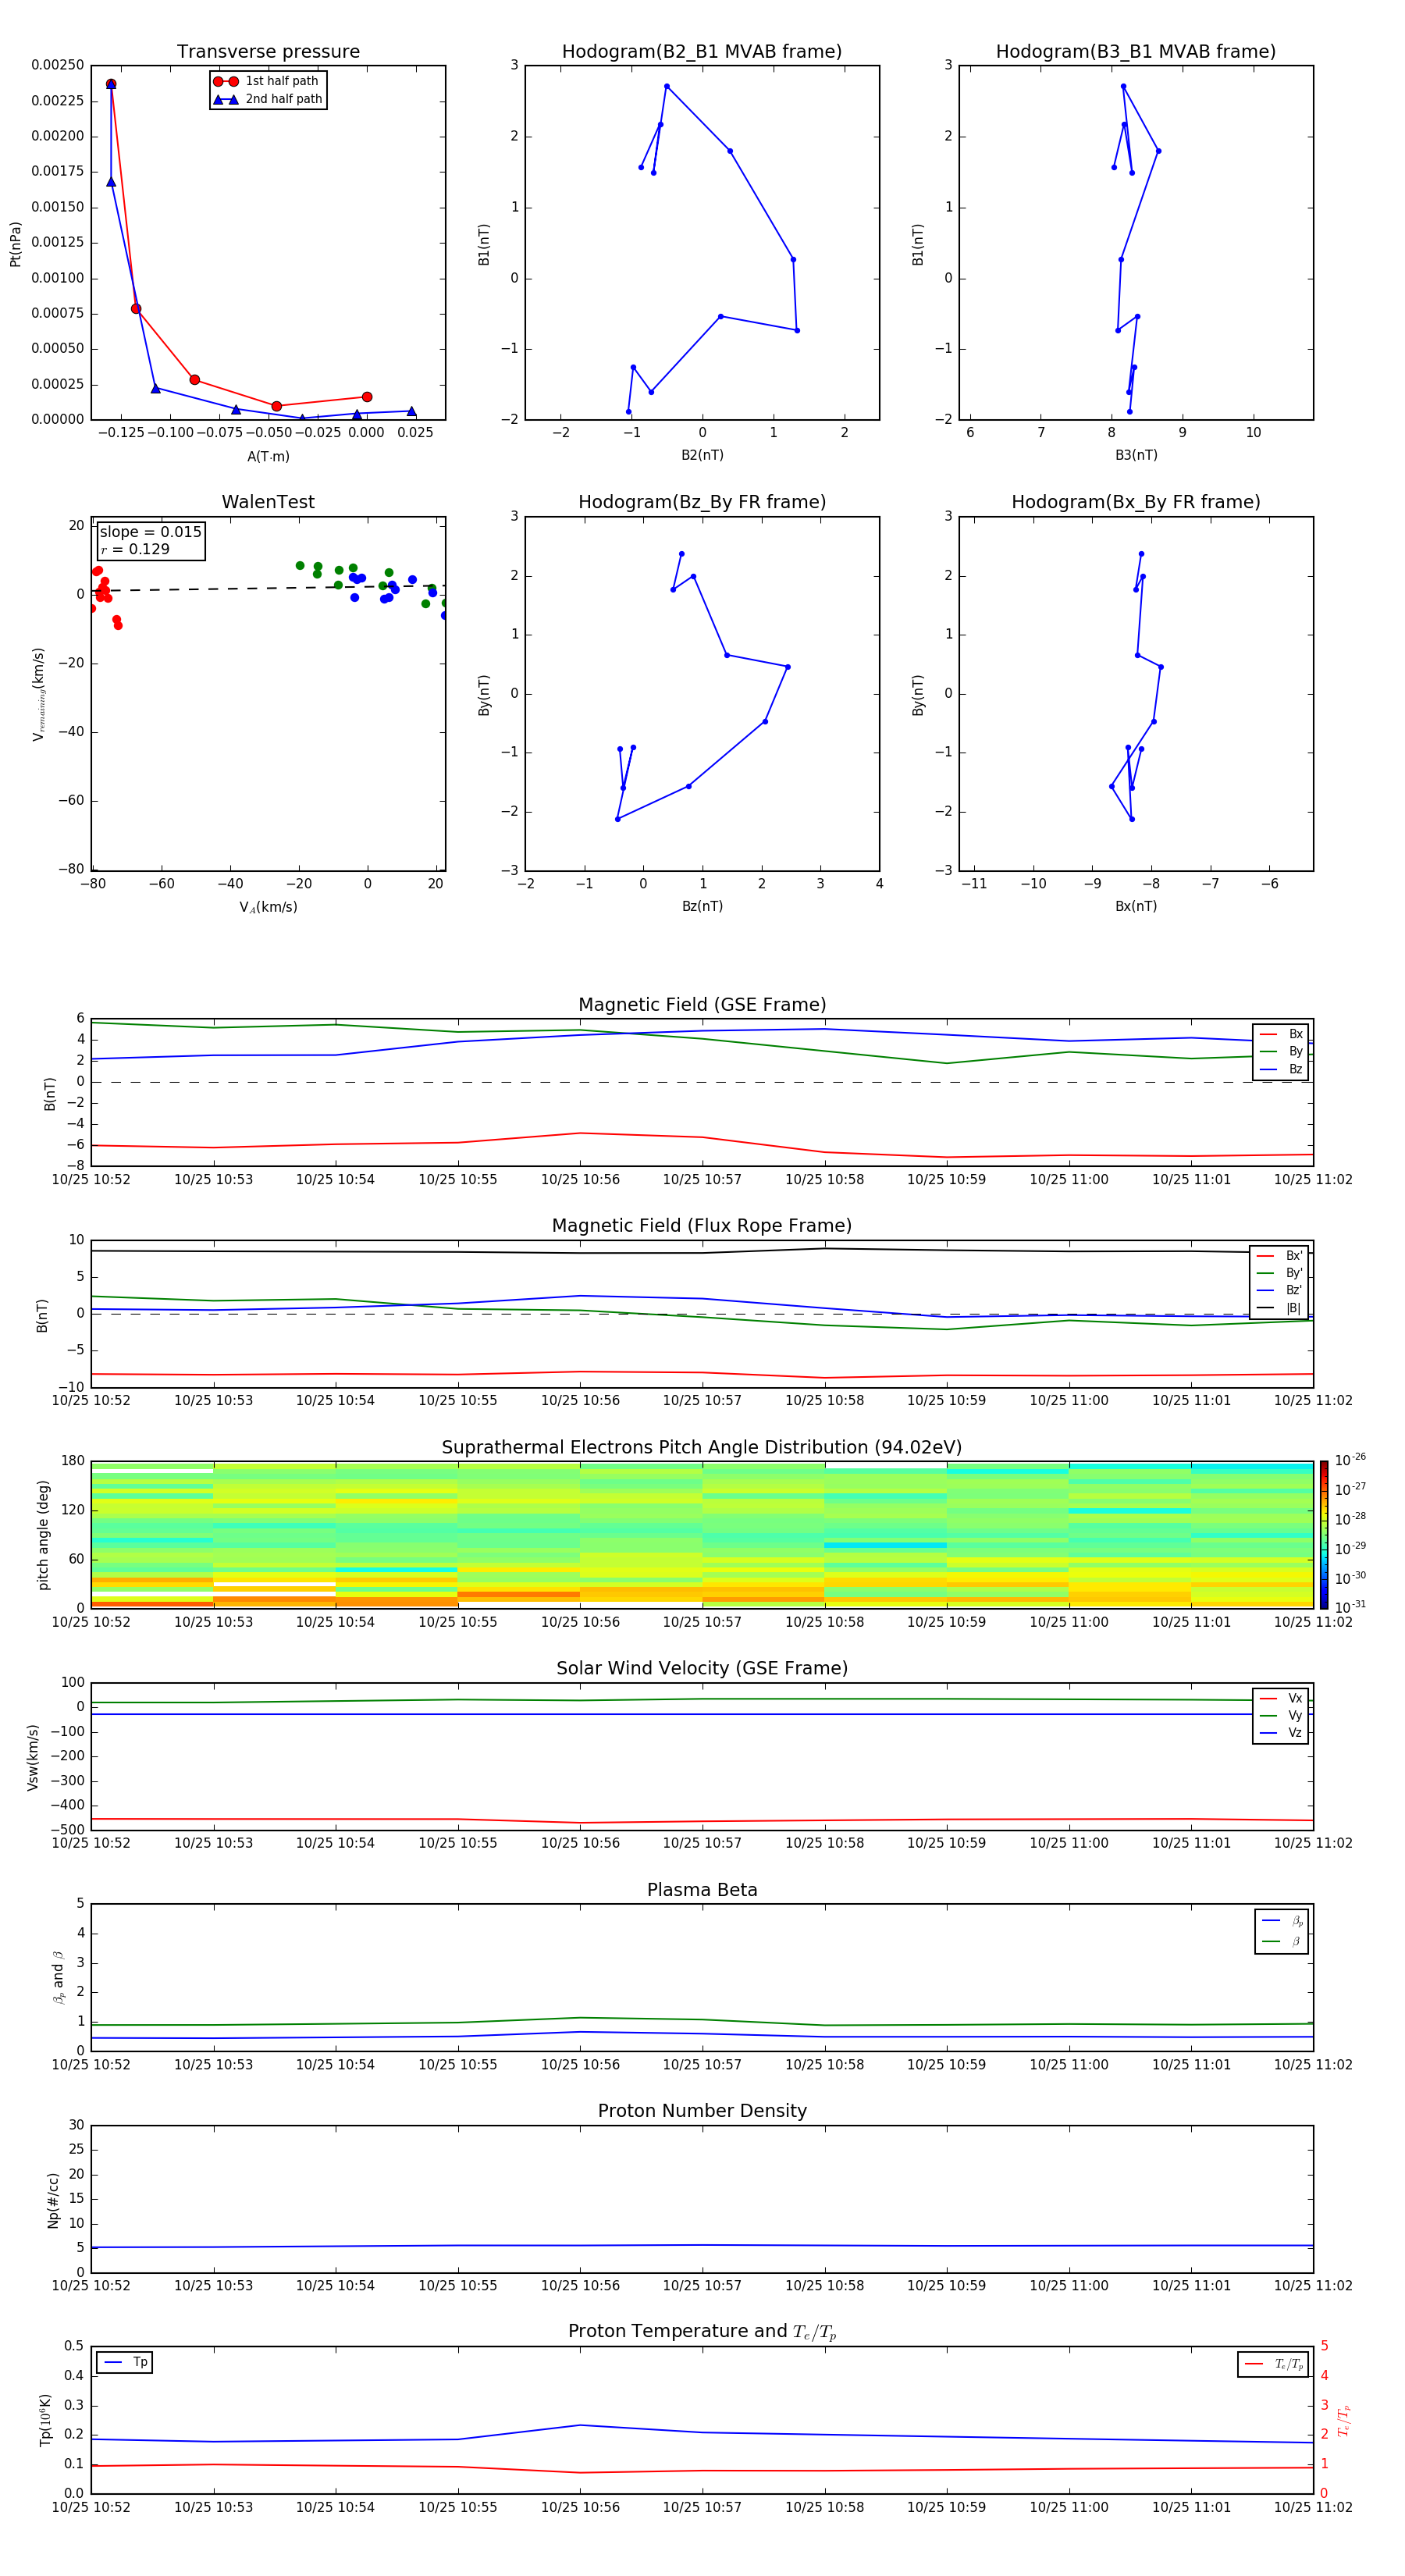Click the 'Transverse pressure' plot title
Image resolution: width=1405 pixels, height=2576 pixels.
click(x=268, y=52)
